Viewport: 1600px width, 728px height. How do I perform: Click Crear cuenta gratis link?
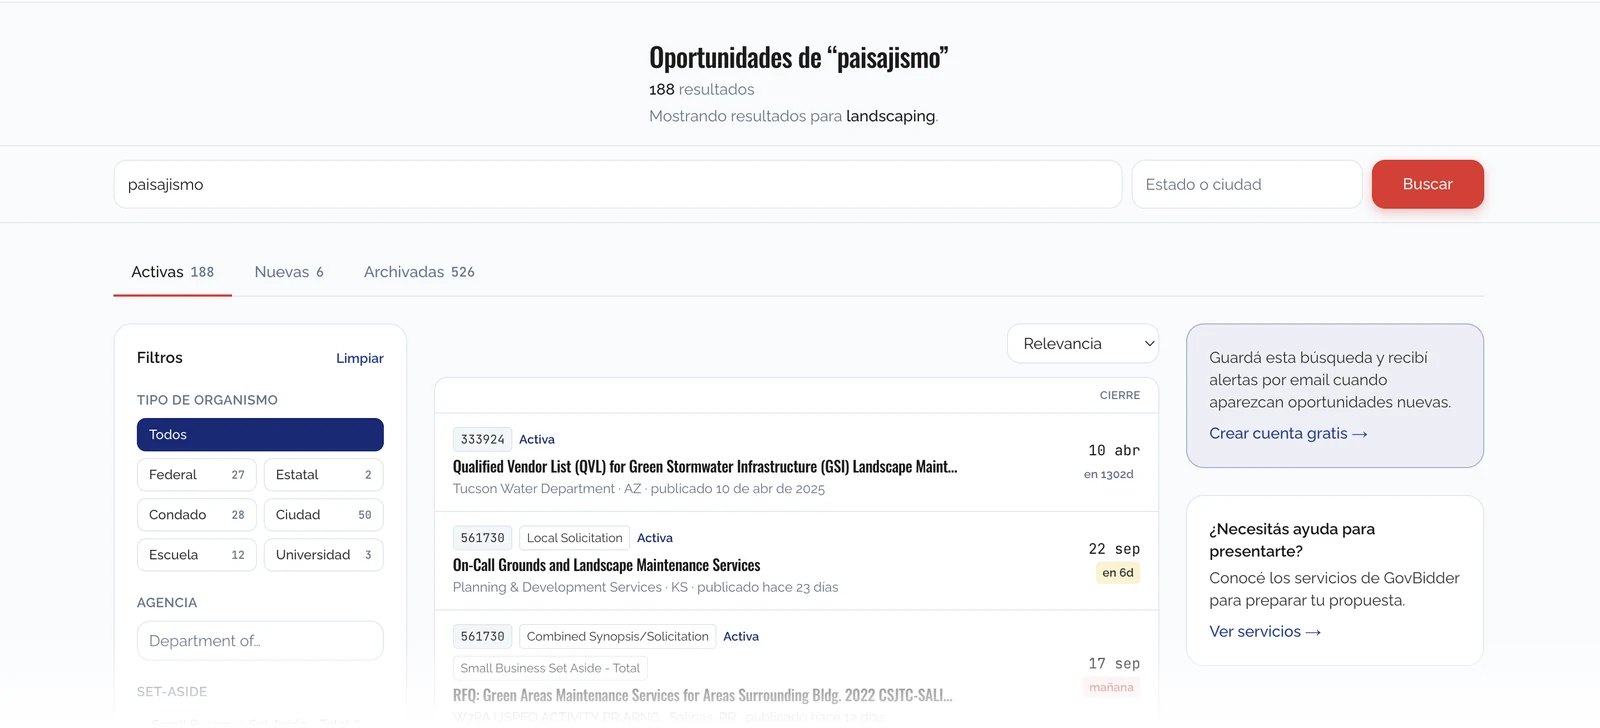(x=1288, y=433)
